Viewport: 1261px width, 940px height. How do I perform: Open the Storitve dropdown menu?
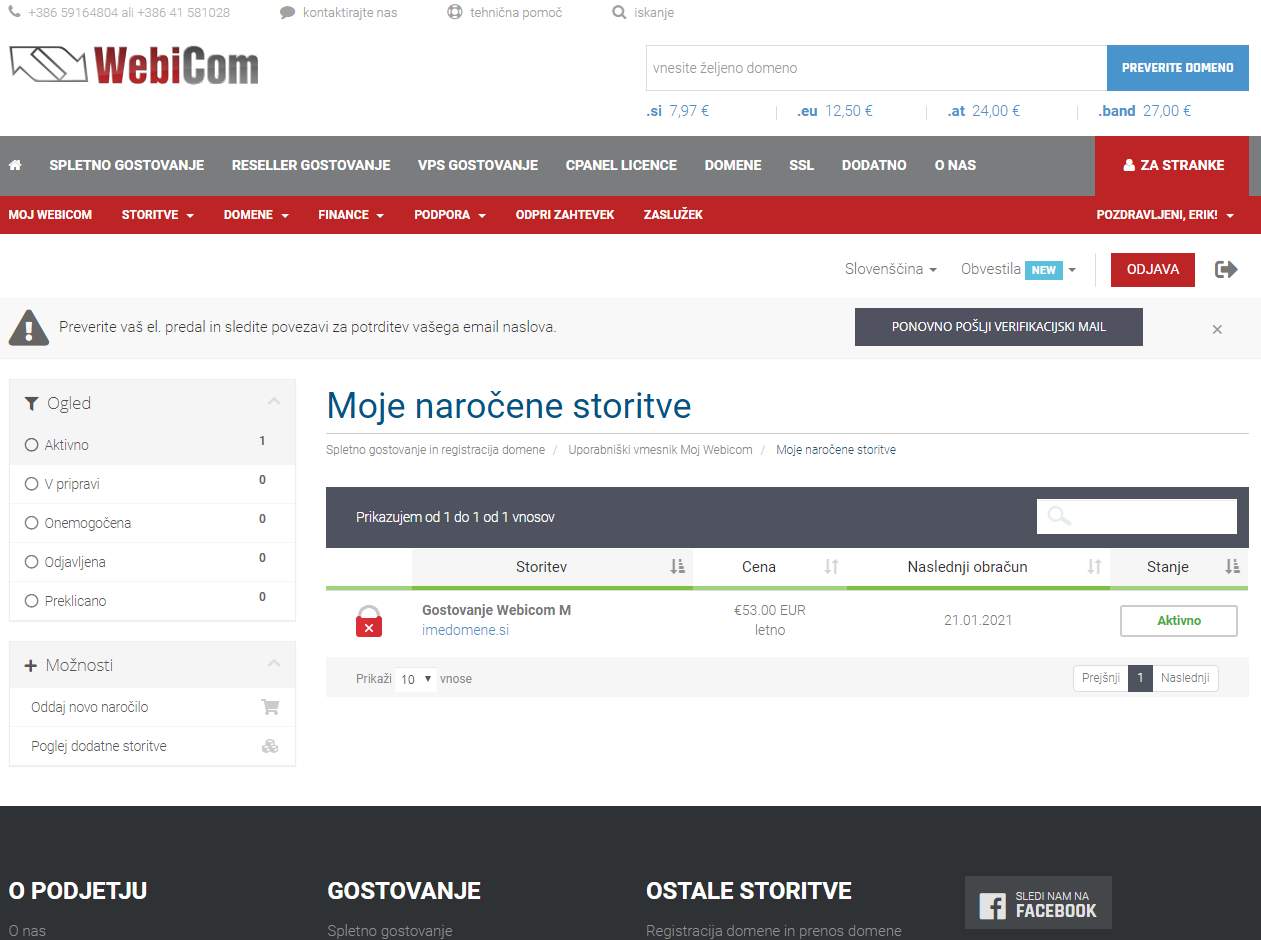[158, 215]
